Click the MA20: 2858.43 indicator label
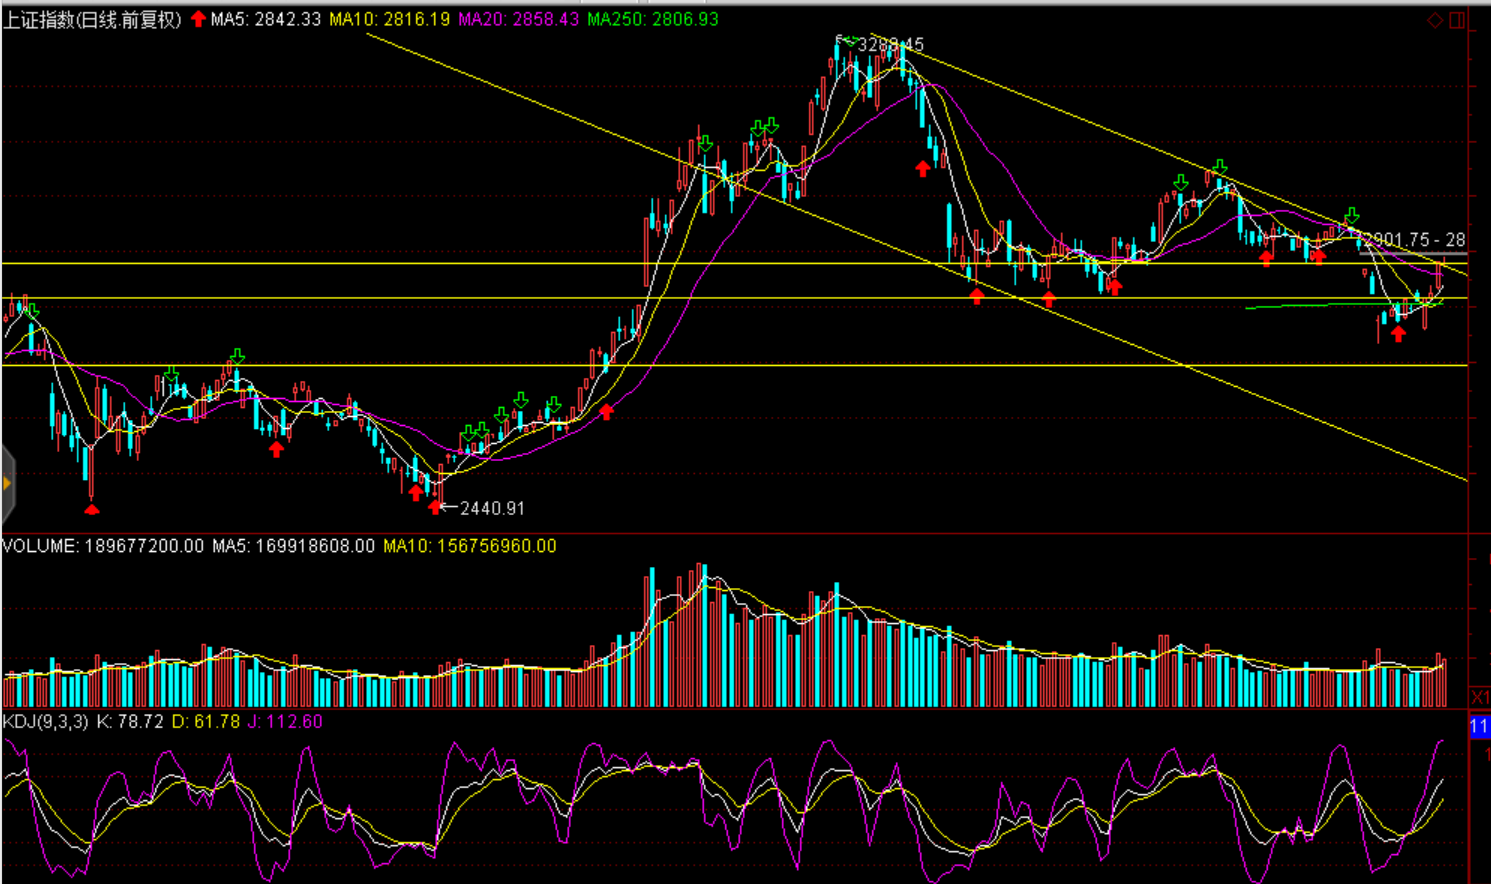1491x884 pixels. (518, 19)
